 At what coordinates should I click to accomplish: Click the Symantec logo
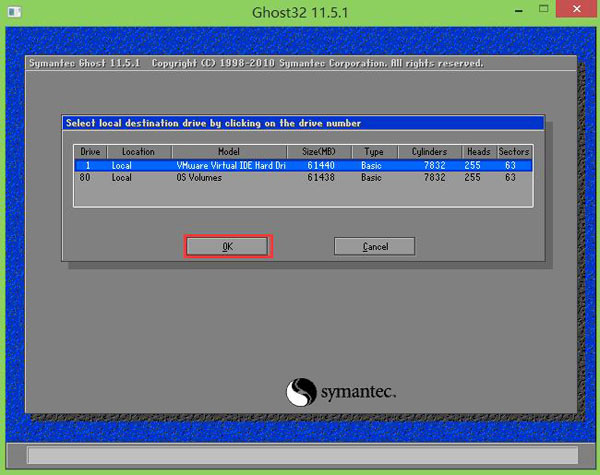(x=341, y=392)
